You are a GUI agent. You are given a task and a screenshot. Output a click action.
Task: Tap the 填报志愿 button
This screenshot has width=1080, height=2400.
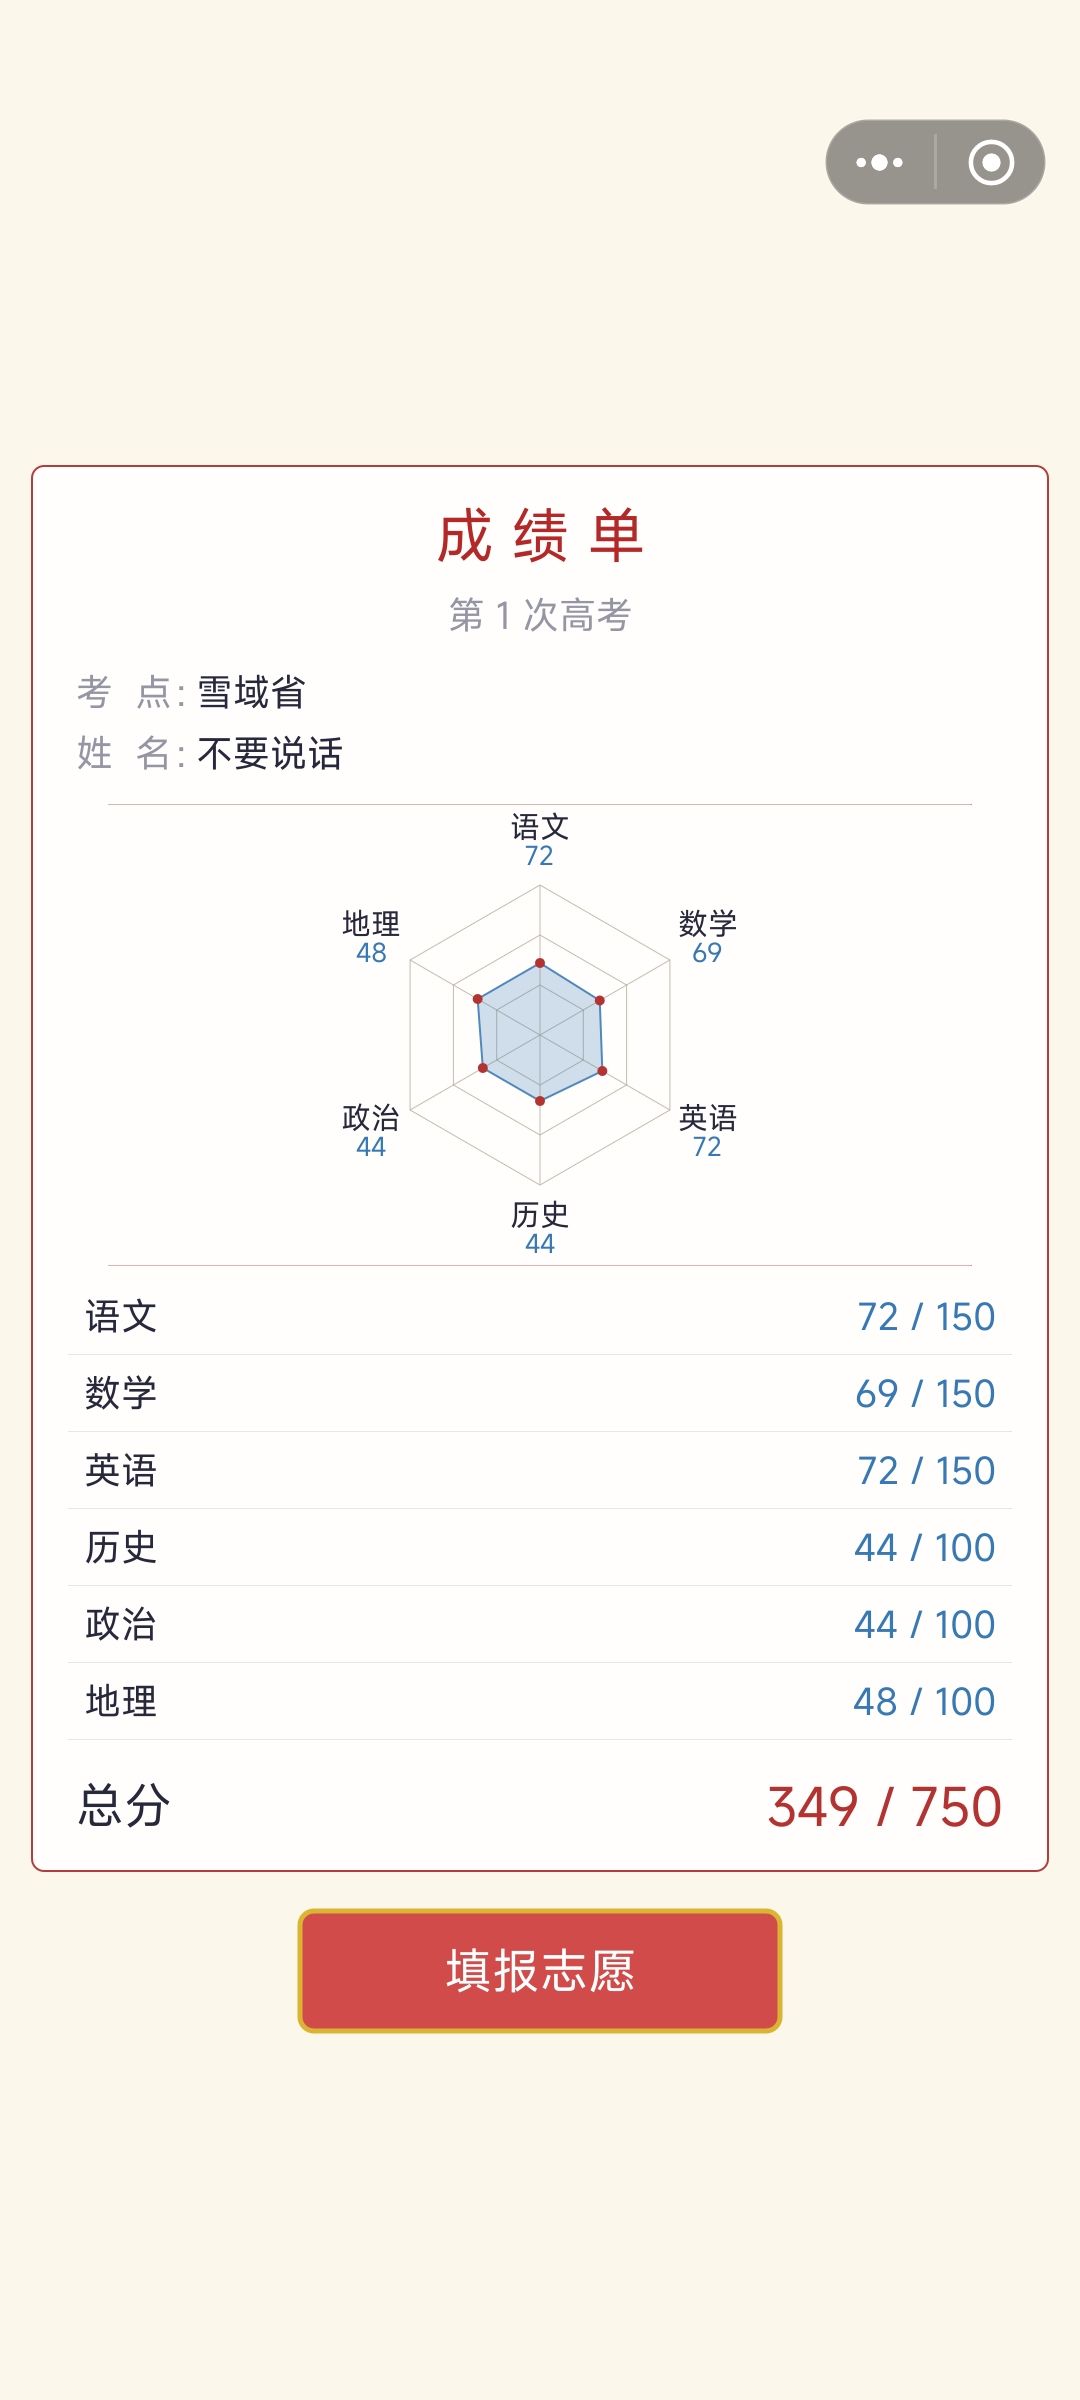pyautogui.click(x=540, y=1970)
